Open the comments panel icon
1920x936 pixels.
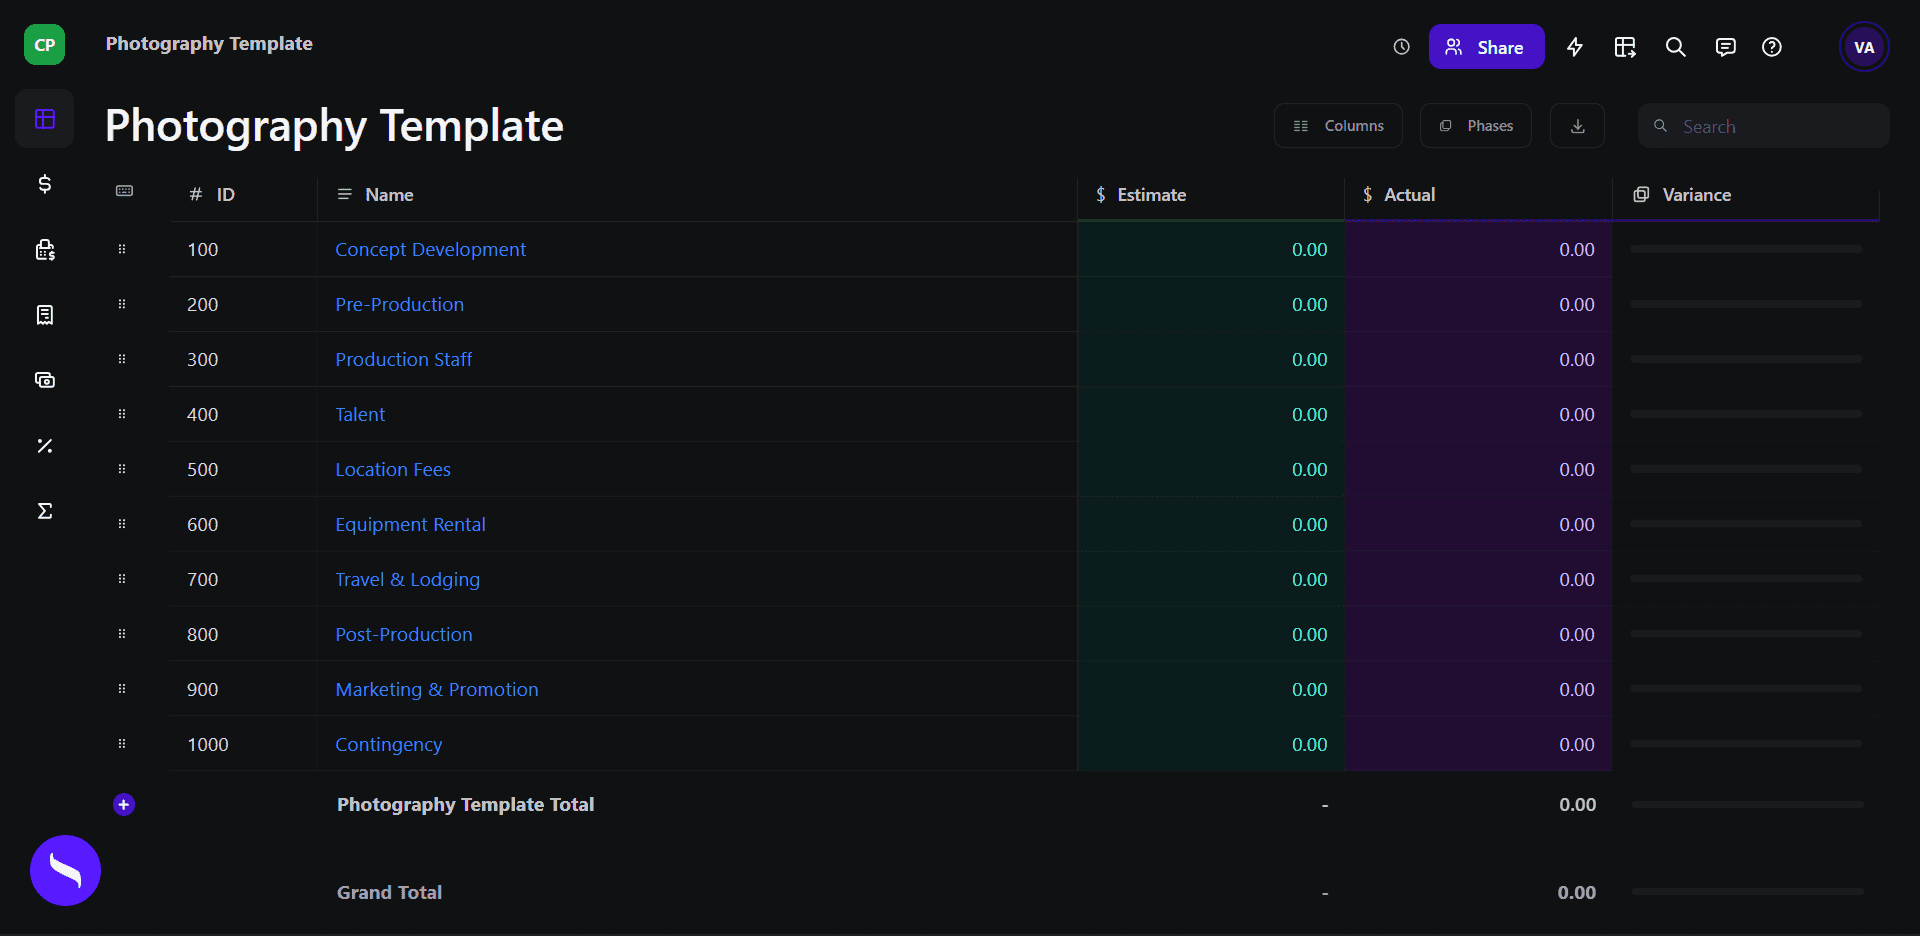[x=1725, y=47]
